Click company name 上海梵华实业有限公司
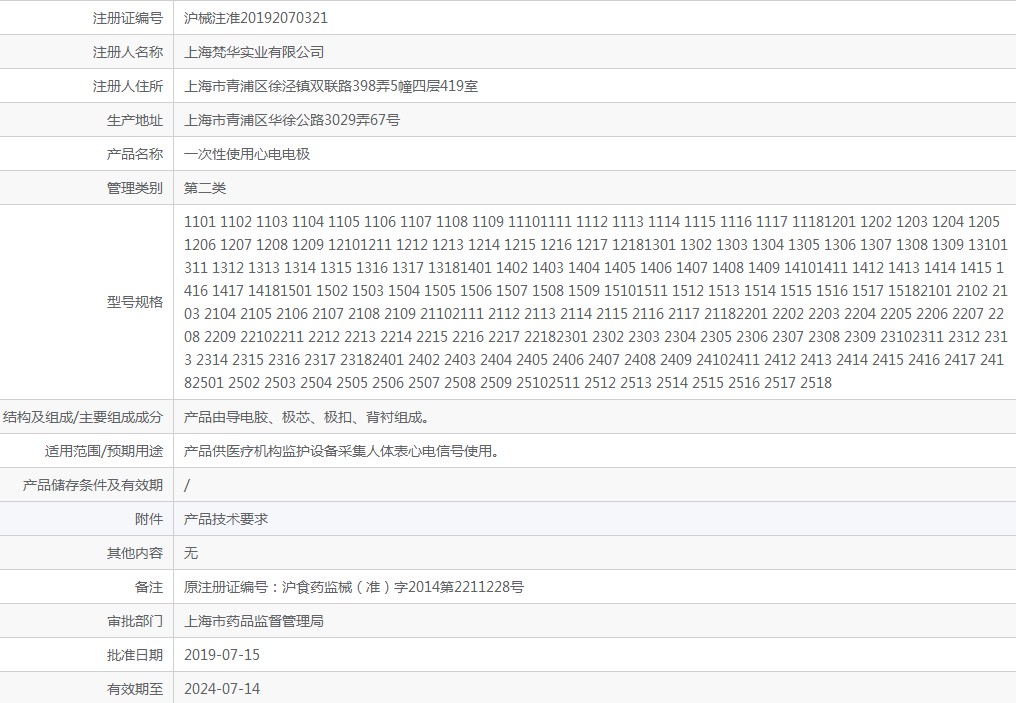Screen dimensions: 1016x703 pos(254,52)
